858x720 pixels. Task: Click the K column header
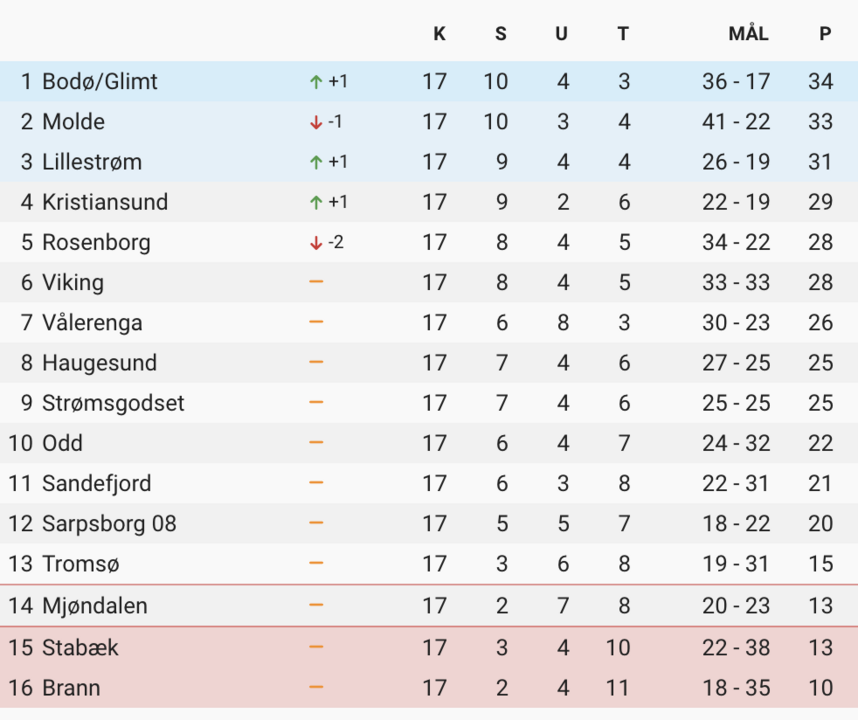(439, 34)
